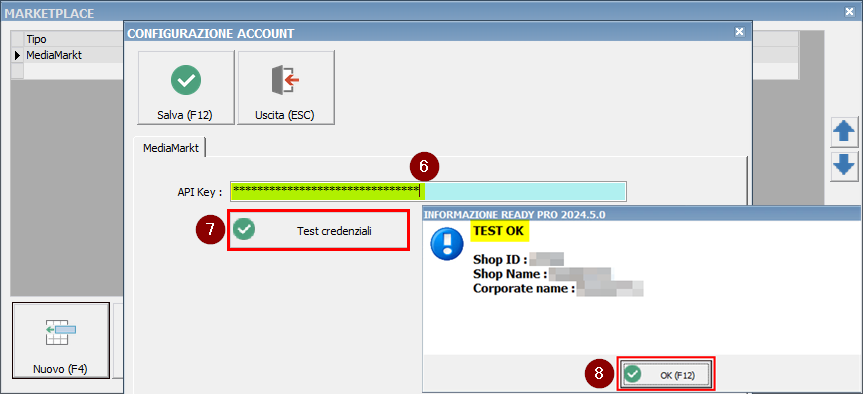863x394 pixels.
Task: Move row up with blue arrow
Action: (x=844, y=133)
